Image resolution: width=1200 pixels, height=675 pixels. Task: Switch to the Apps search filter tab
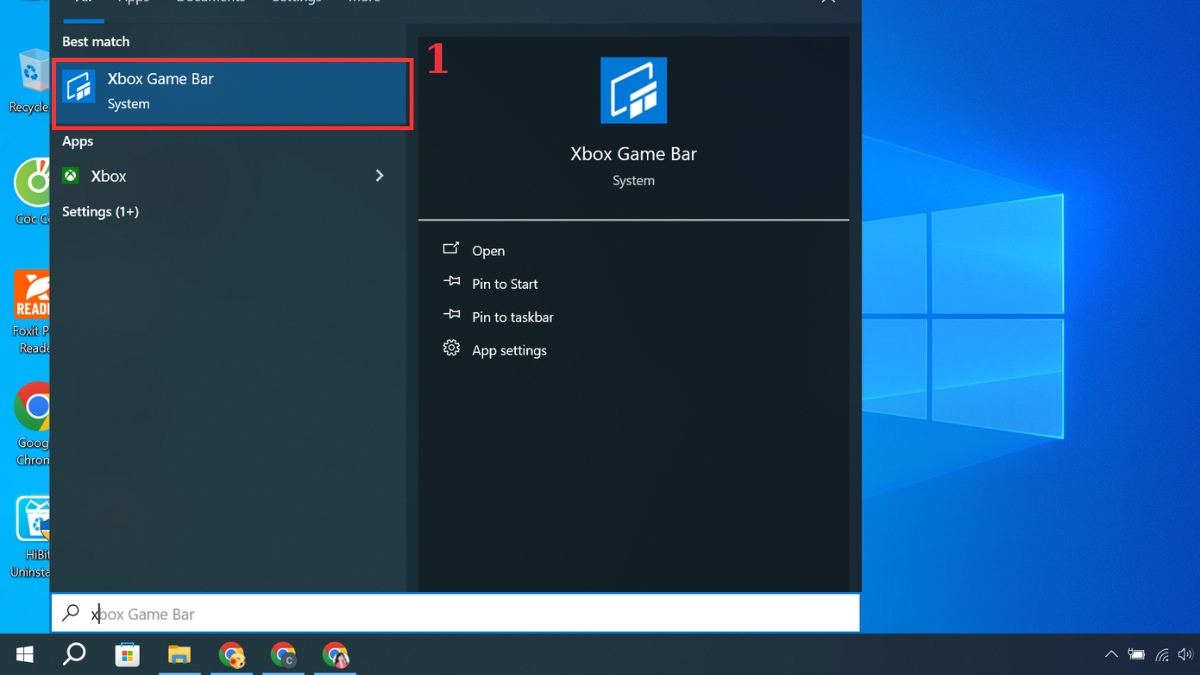133,3
